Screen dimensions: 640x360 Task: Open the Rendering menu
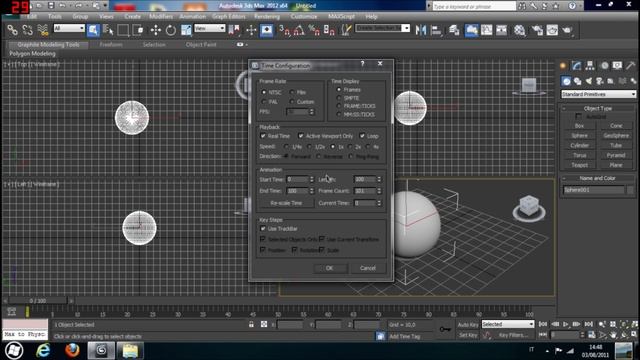[x=267, y=17]
